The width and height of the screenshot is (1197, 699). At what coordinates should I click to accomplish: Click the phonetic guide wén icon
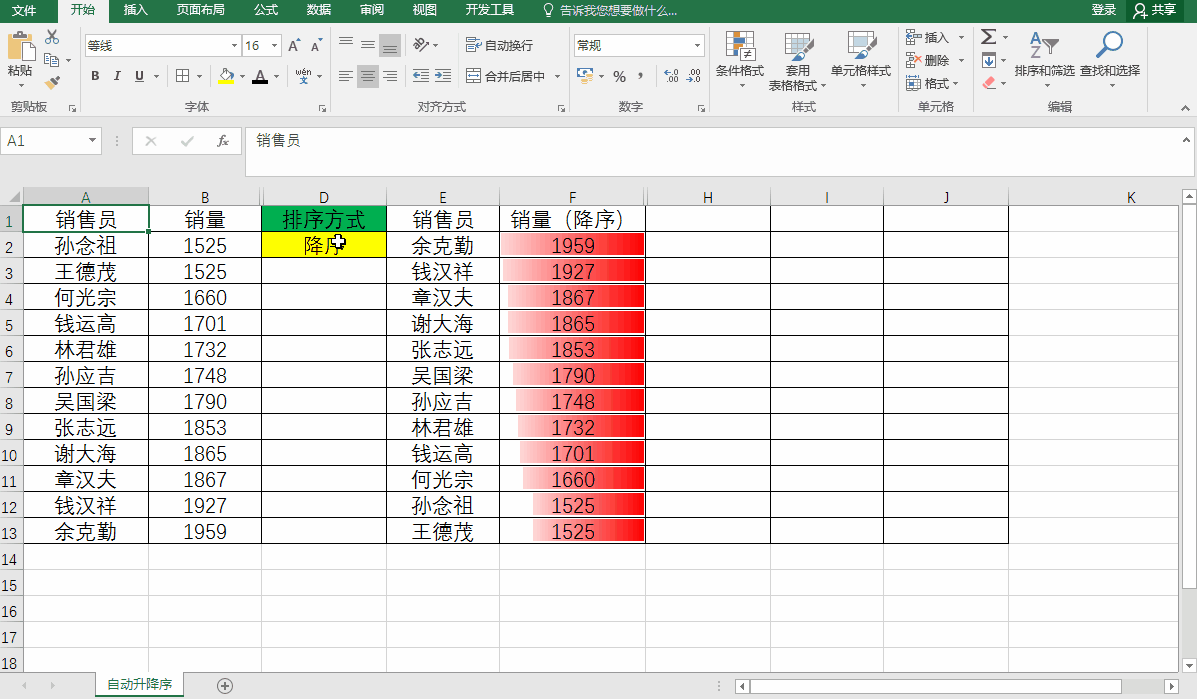303,76
